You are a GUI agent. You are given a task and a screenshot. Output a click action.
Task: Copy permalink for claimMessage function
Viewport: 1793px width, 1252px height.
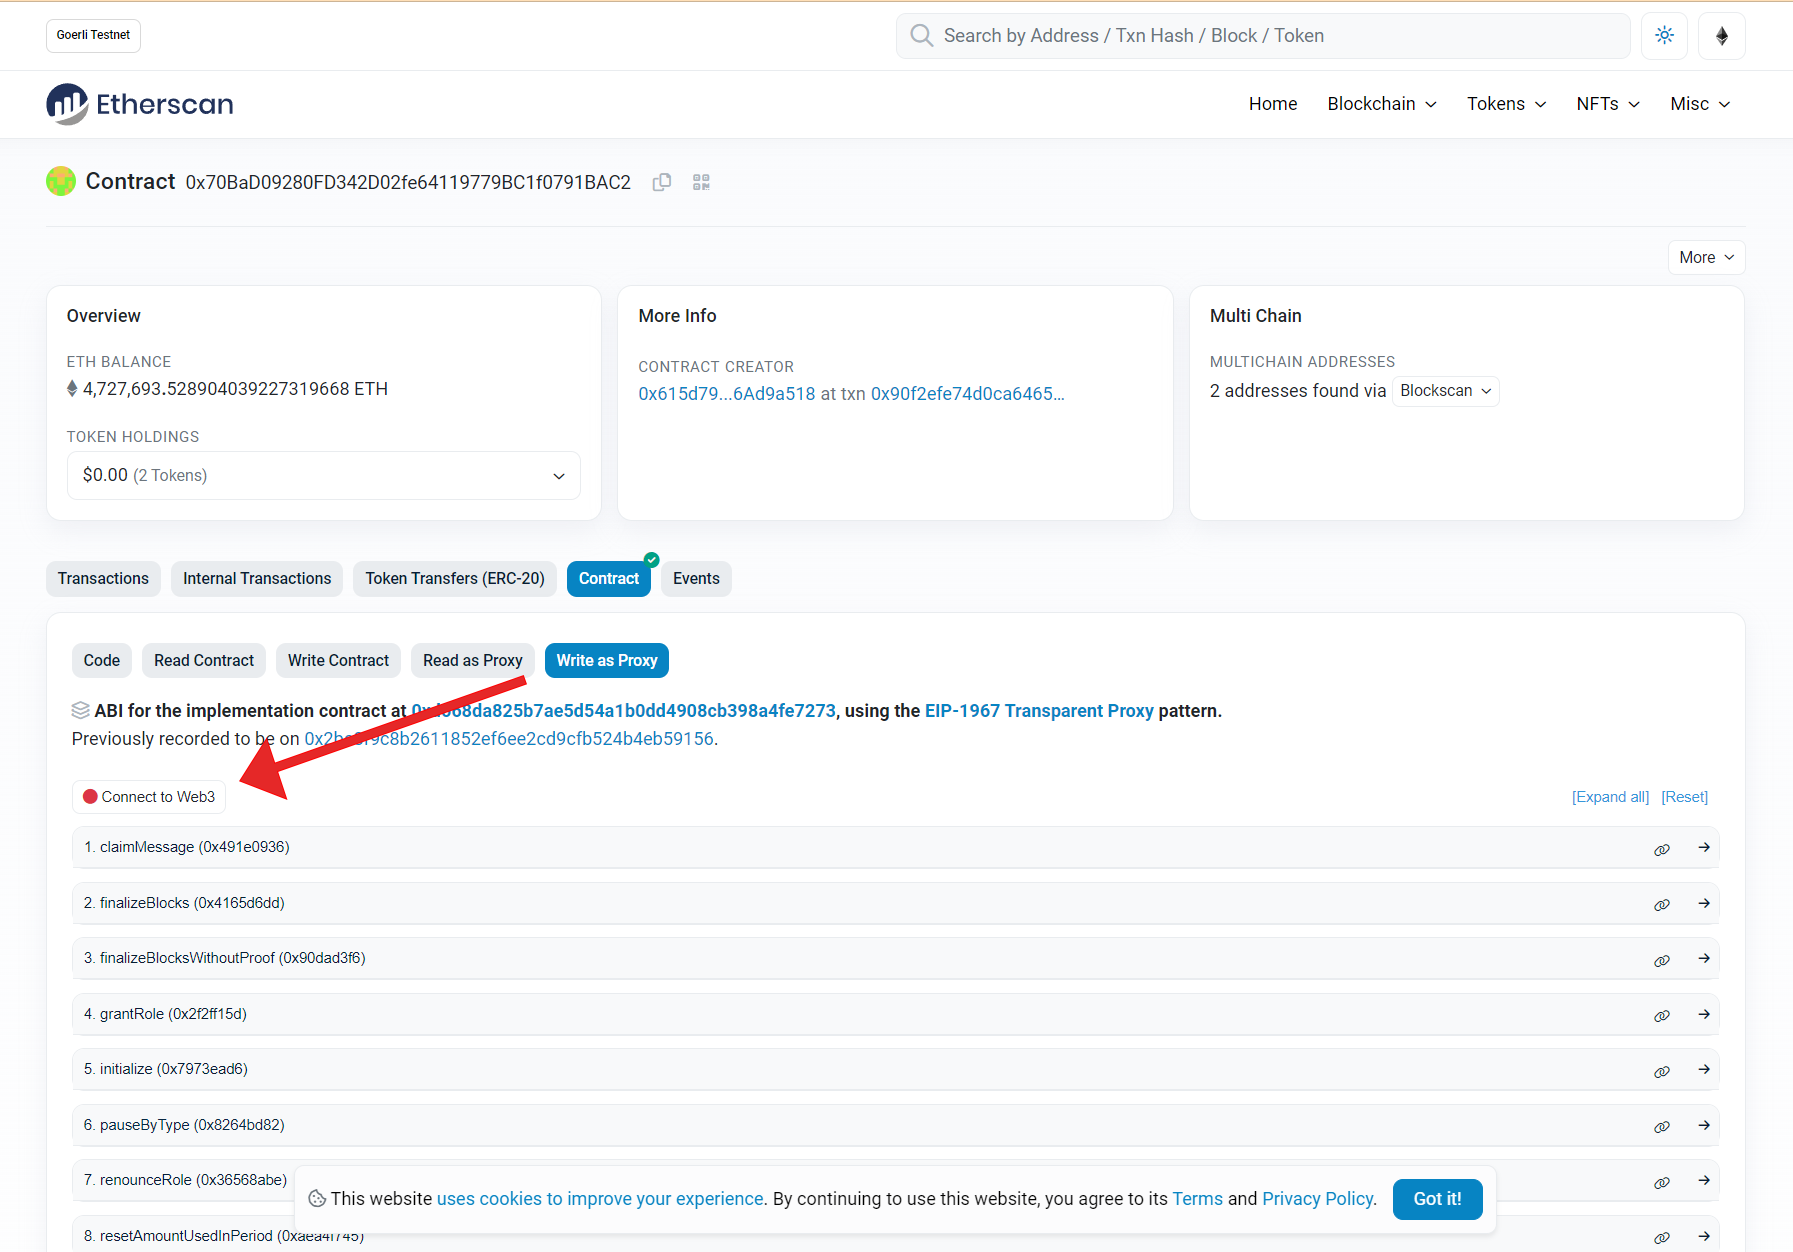tap(1661, 849)
